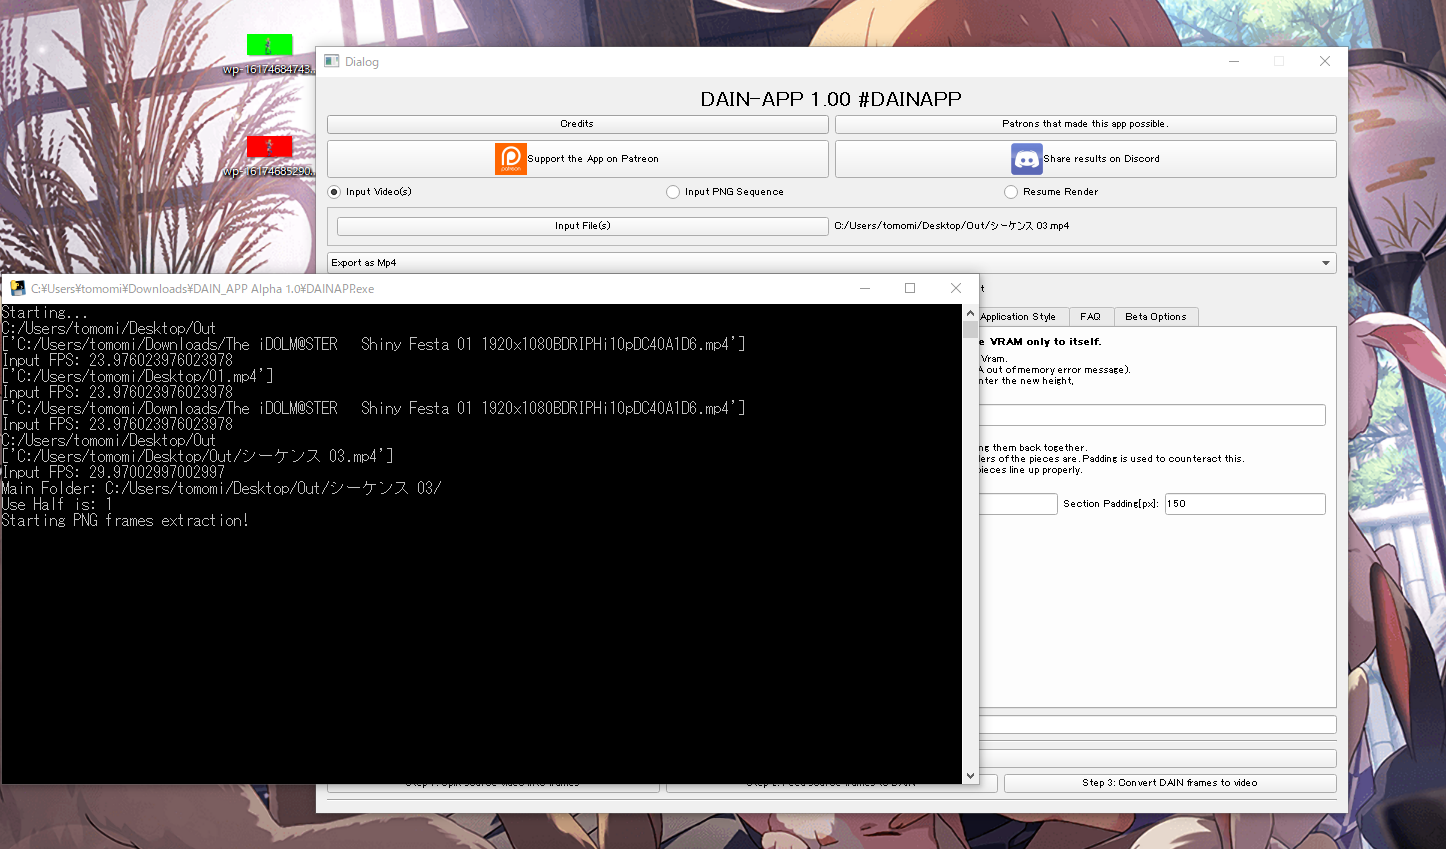Click the new height input field
The image size is (1446, 849).
[1152, 415]
